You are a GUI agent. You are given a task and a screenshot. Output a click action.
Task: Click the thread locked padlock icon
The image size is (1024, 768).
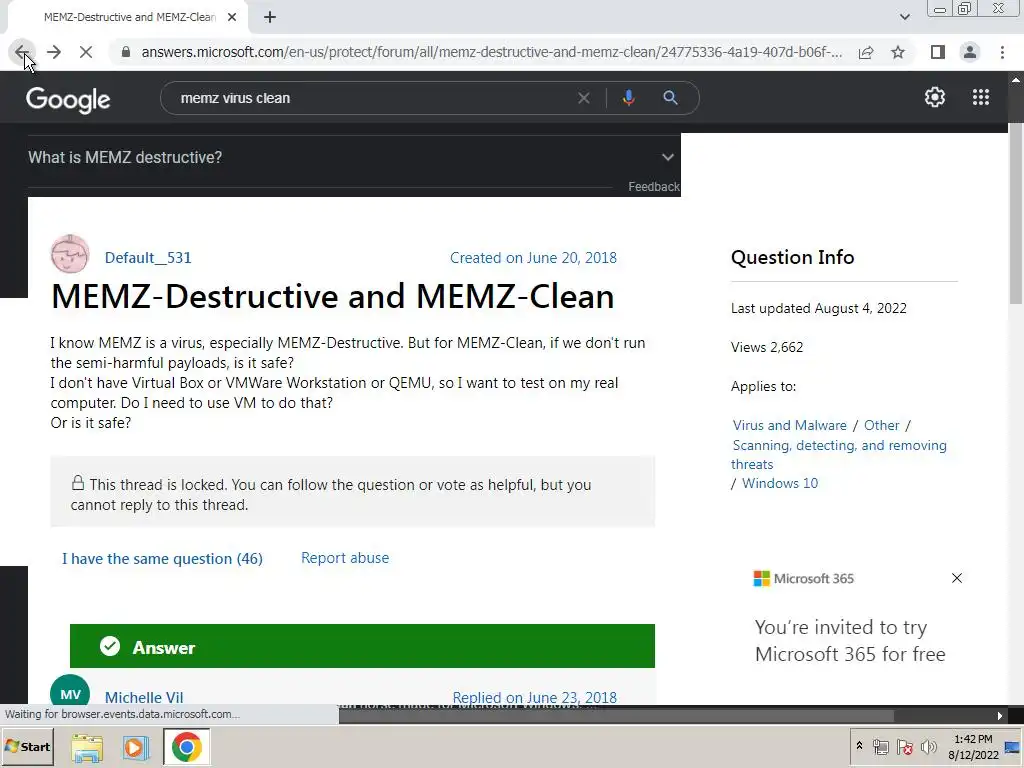pos(78,483)
